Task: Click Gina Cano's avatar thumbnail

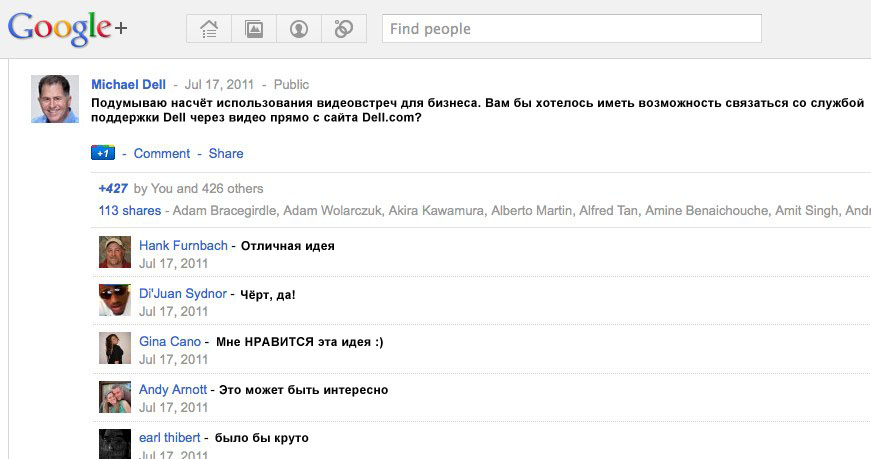Action: coord(115,348)
